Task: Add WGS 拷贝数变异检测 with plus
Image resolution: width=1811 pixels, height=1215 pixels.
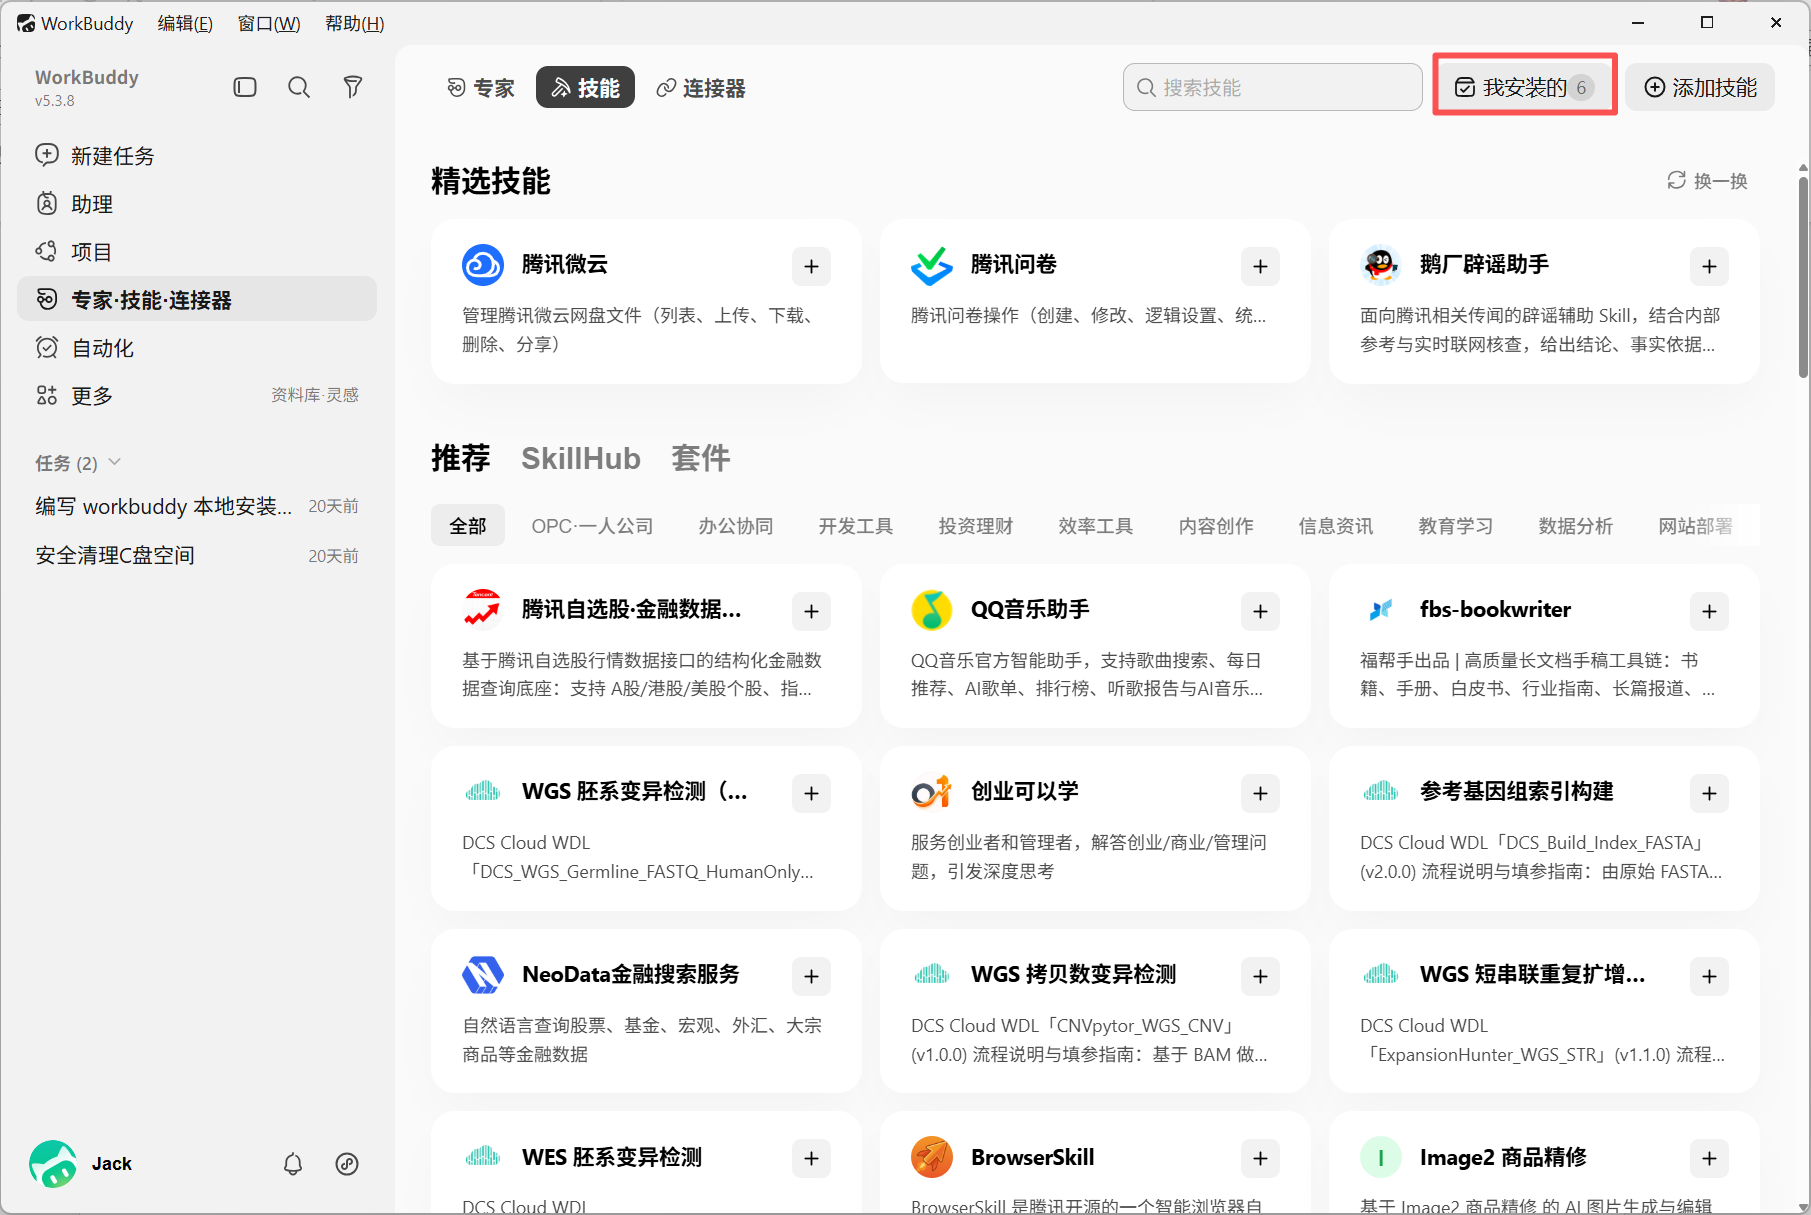Action: (x=1260, y=976)
